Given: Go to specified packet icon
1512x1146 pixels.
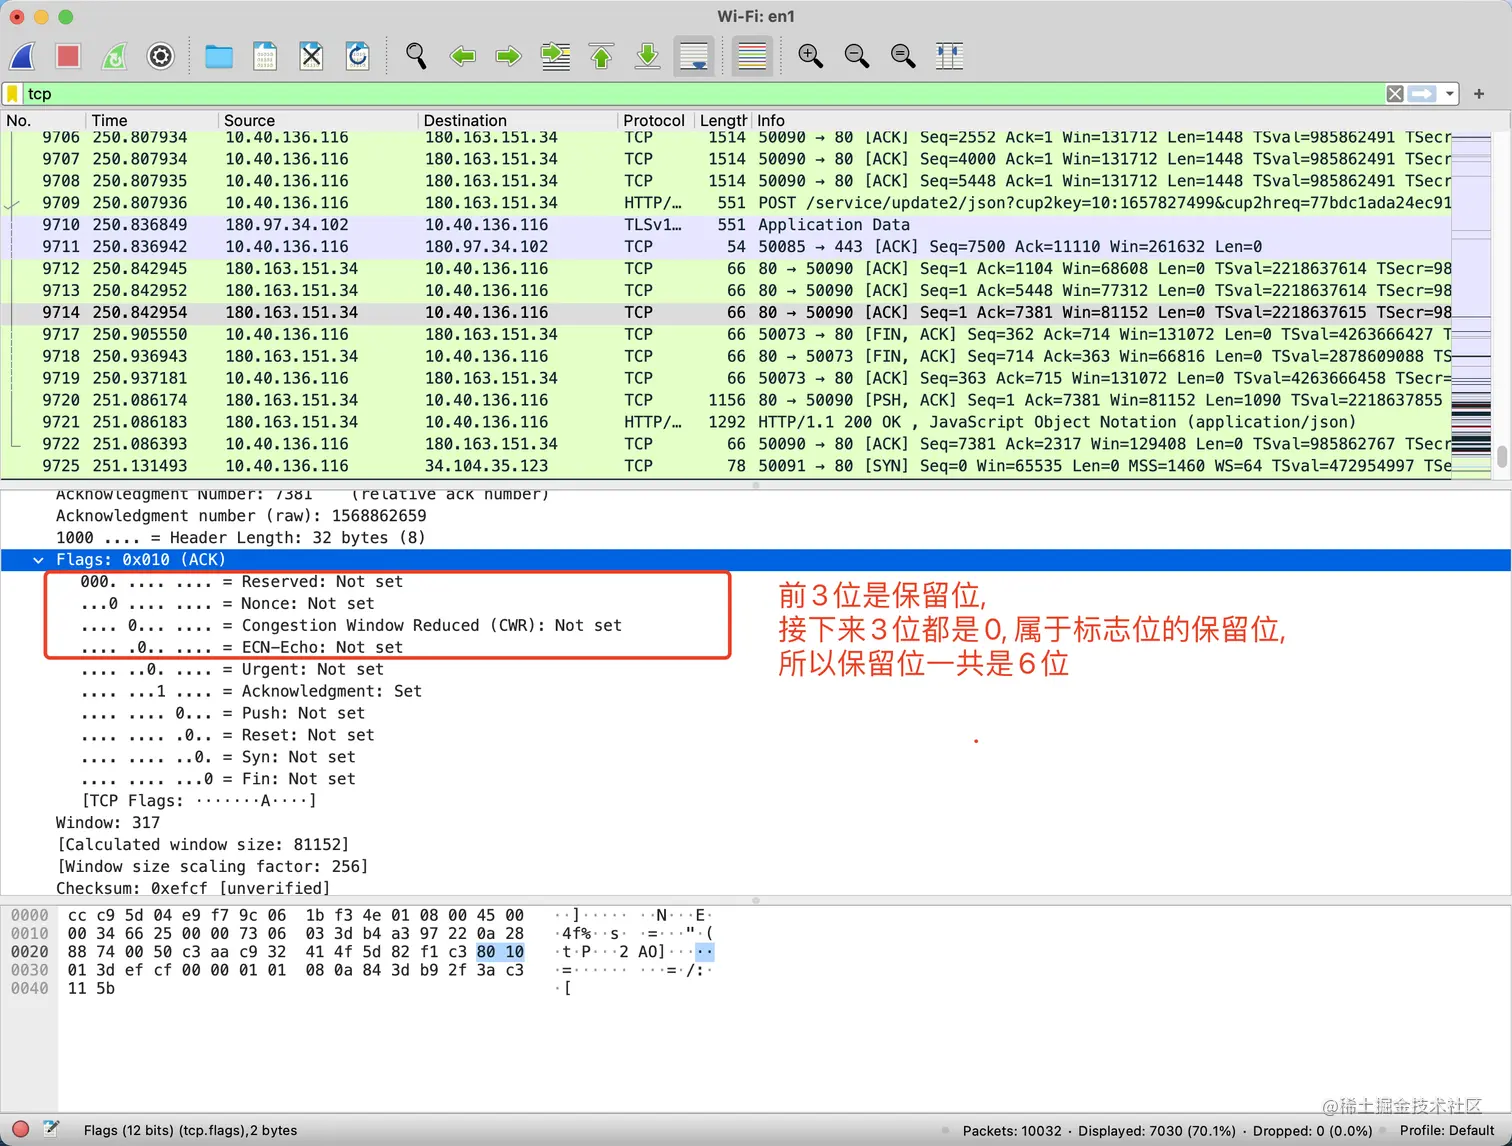Looking at the screenshot, I should (x=555, y=56).
